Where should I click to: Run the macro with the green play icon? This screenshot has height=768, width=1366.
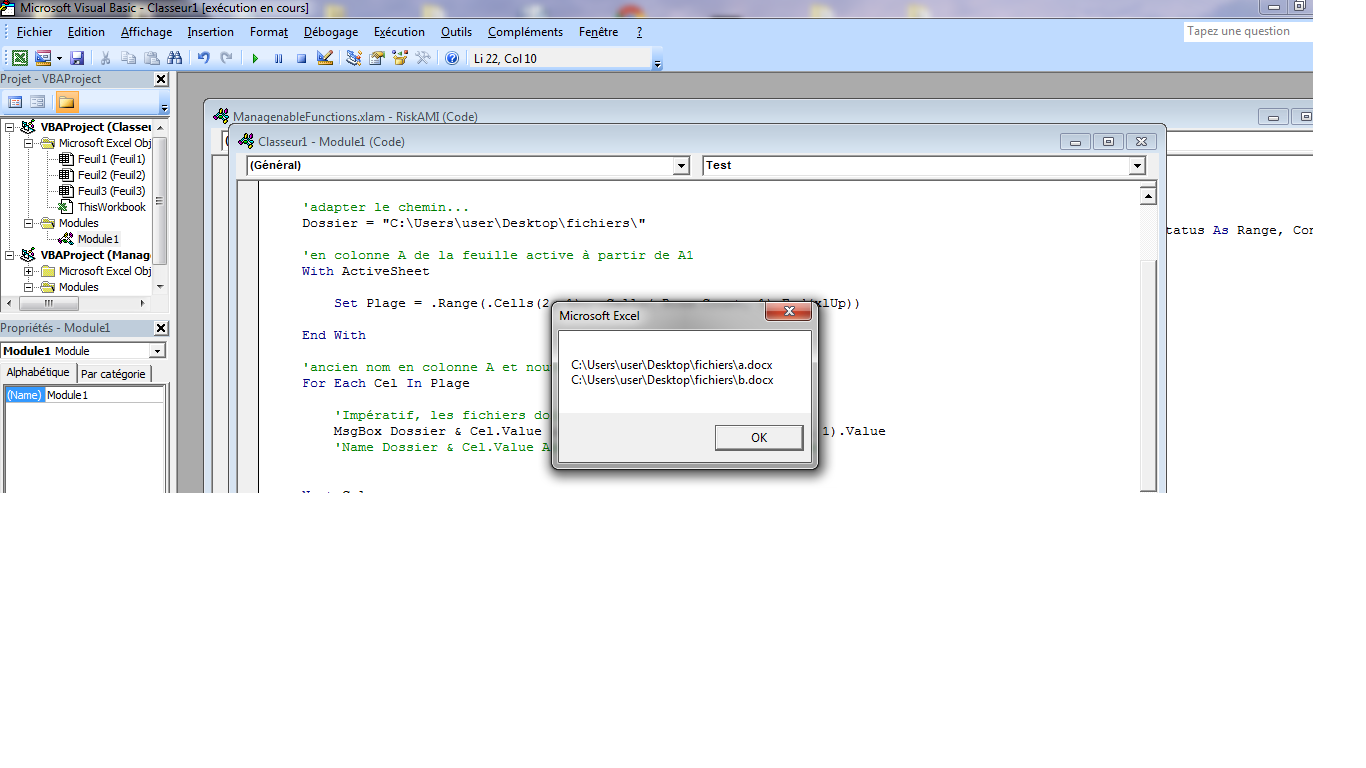(255, 58)
